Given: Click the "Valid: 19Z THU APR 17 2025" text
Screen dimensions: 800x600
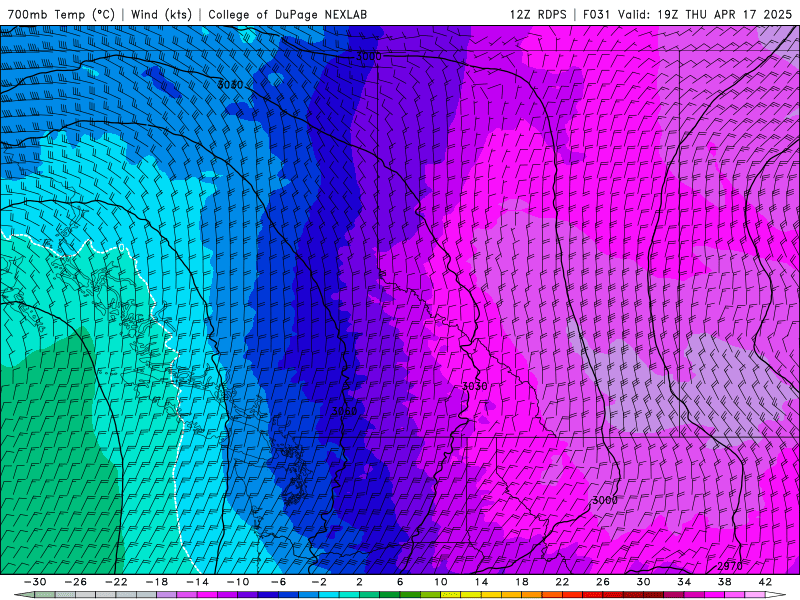Looking at the screenshot, I should click(x=705, y=14).
